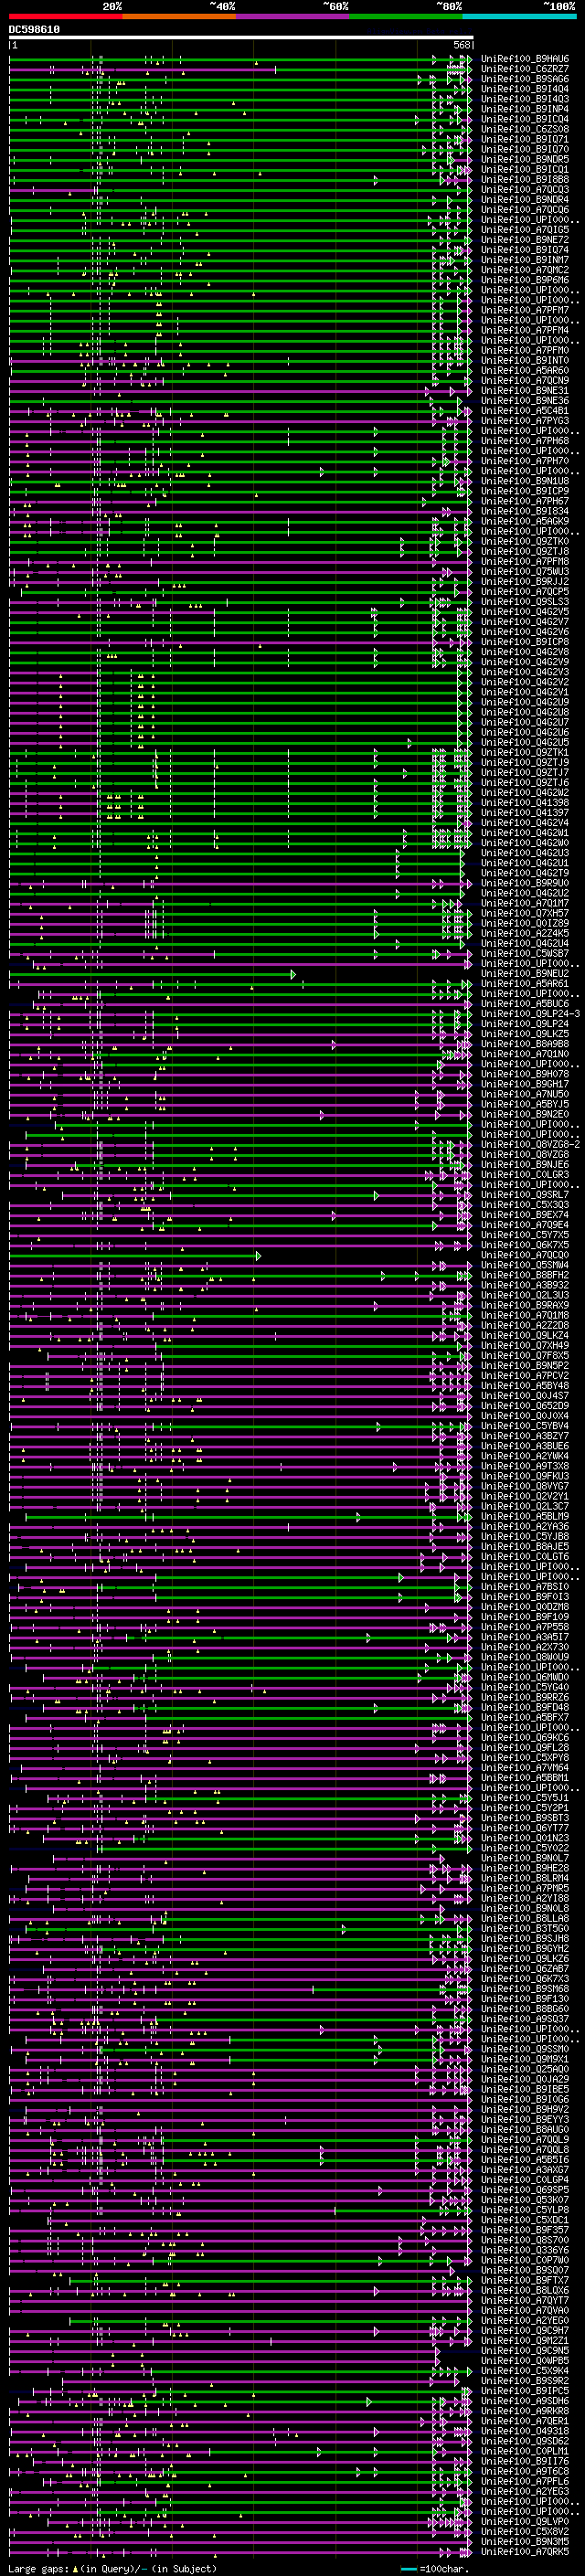The width and height of the screenshot is (585, 2576).
Task: Select the UniRef100_B9ICP9 label
Action: tap(525, 491)
